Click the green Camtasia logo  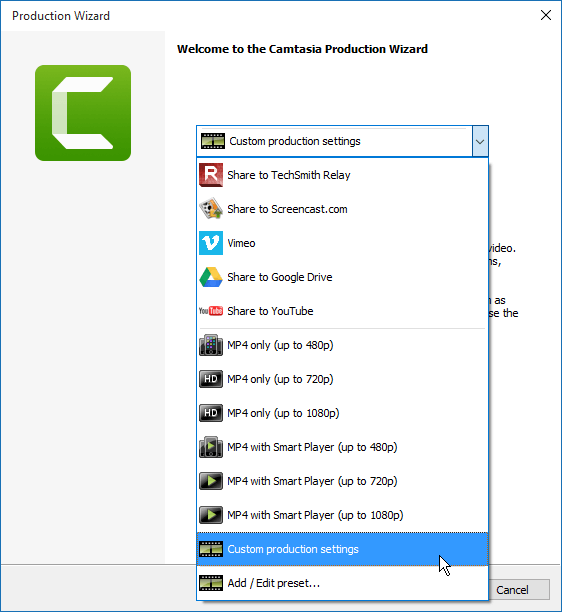[x=83, y=113]
